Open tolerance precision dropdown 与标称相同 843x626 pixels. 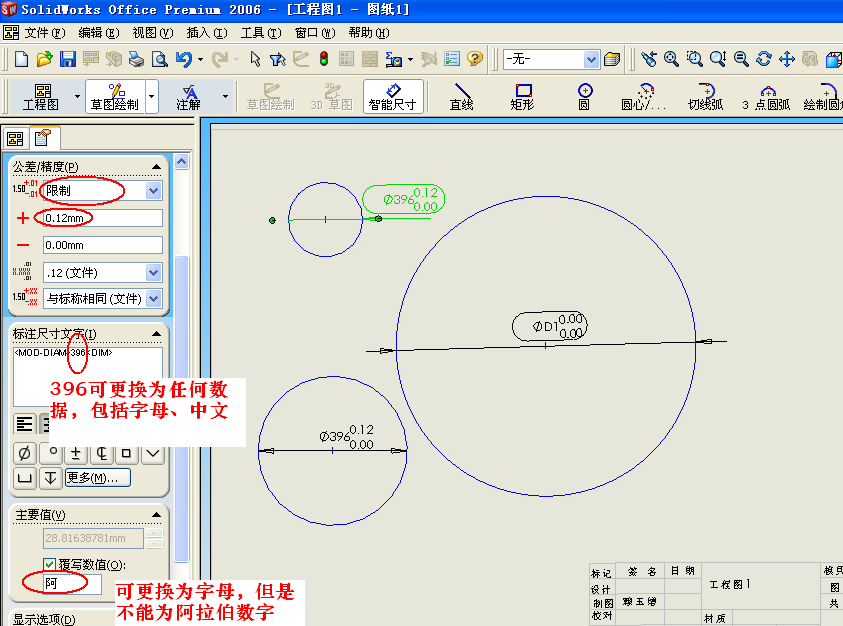(154, 298)
